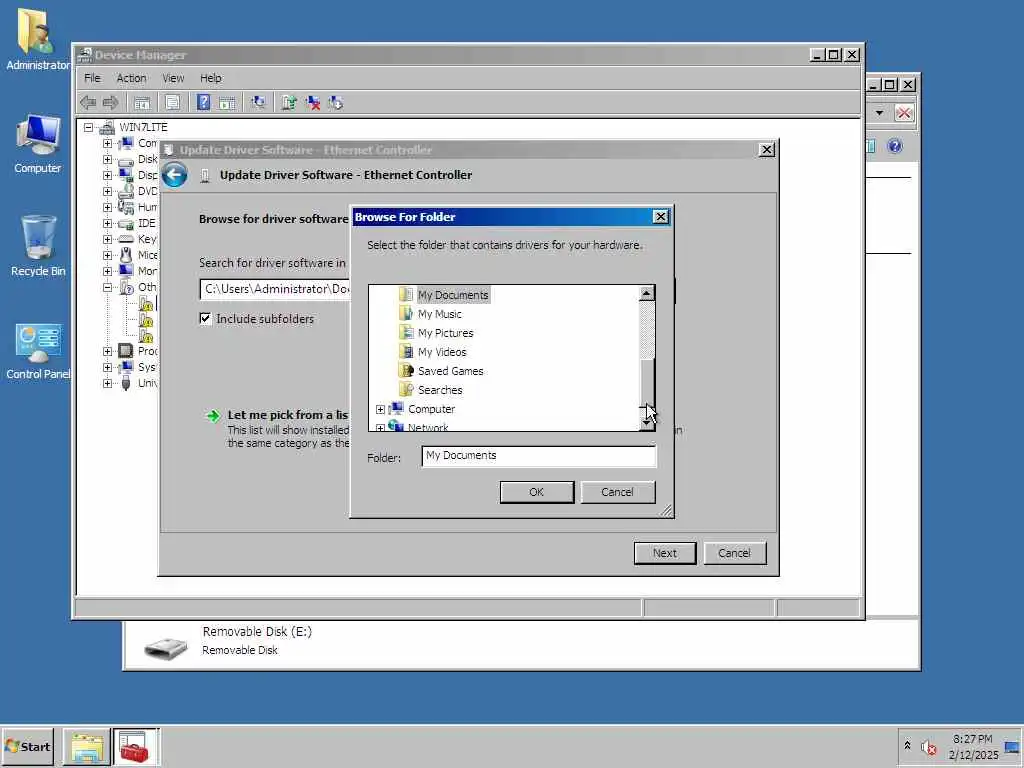Click Show/Hide Console Tree toolbar icon
Image resolution: width=1024 pixels, height=768 pixels.
tap(142, 103)
